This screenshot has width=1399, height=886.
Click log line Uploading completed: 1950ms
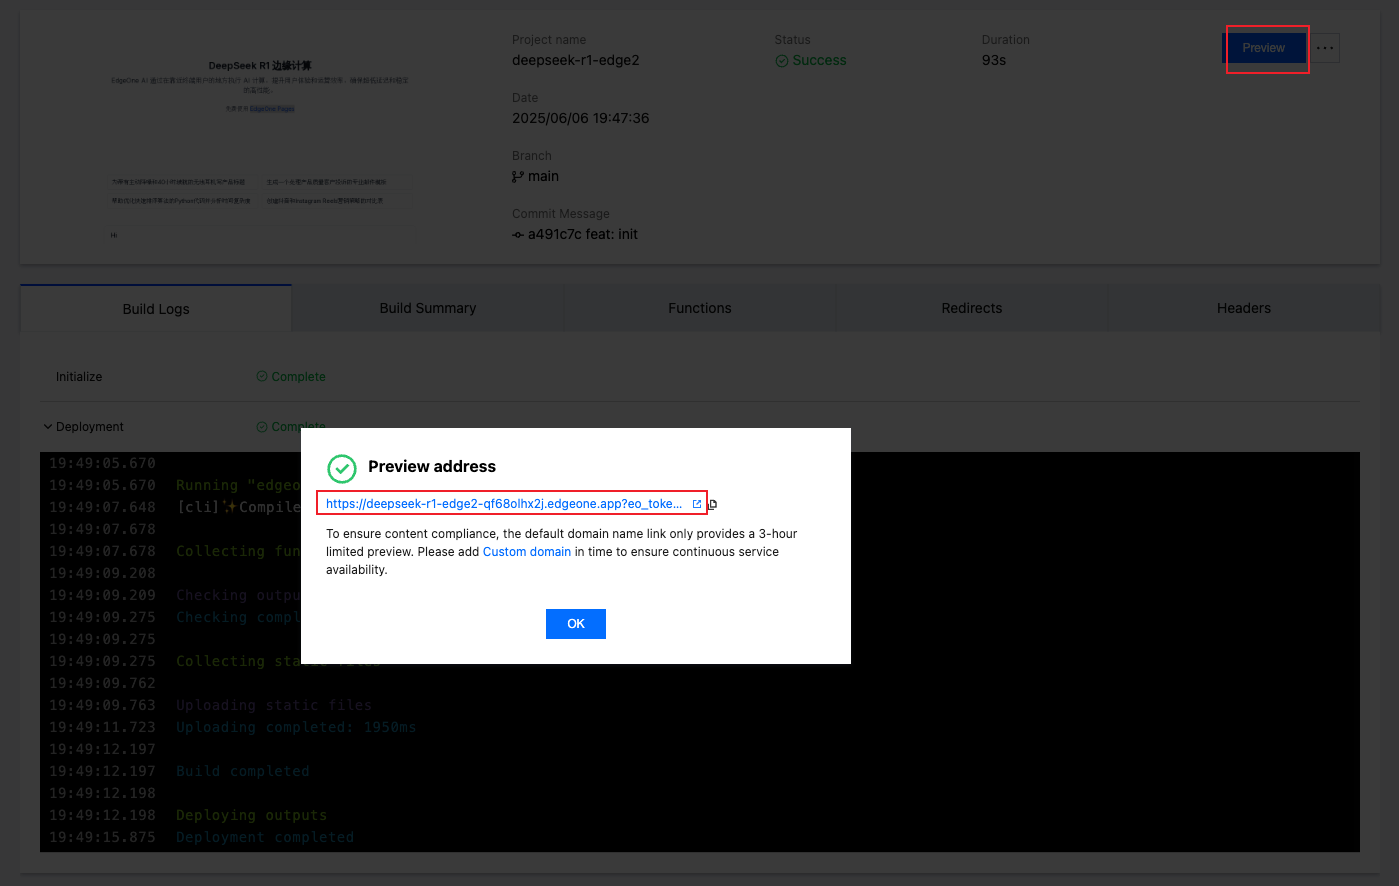(296, 728)
